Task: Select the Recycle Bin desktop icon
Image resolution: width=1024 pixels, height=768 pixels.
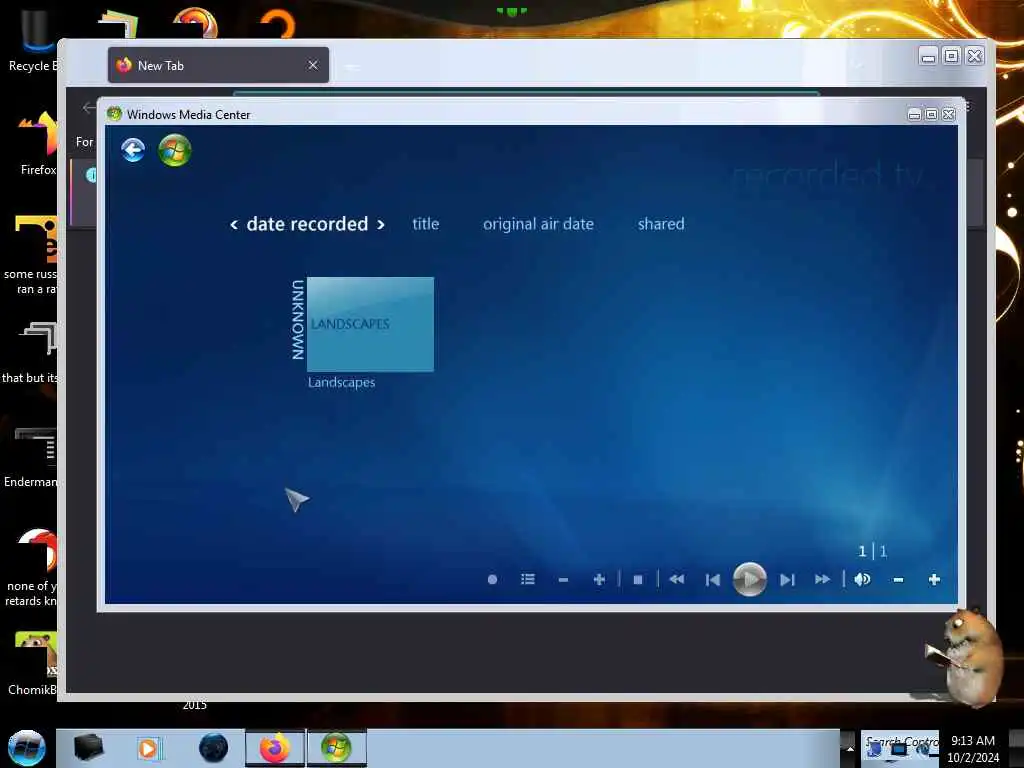Action: pos(31,40)
